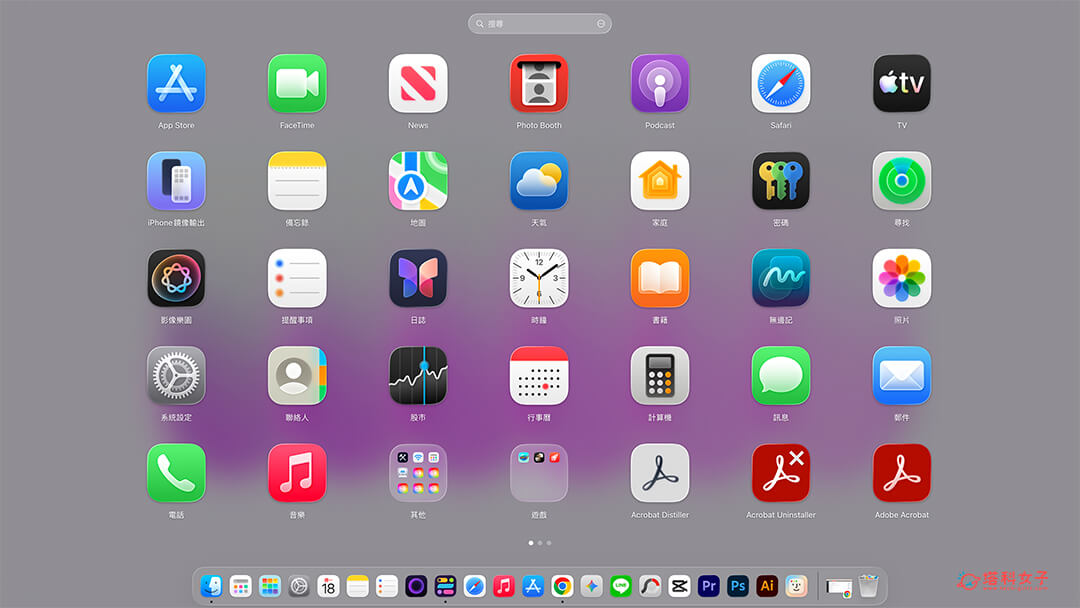
Task: Open Reminders (提醒事項) in the grid
Action: pyautogui.click(x=297, y=278)
